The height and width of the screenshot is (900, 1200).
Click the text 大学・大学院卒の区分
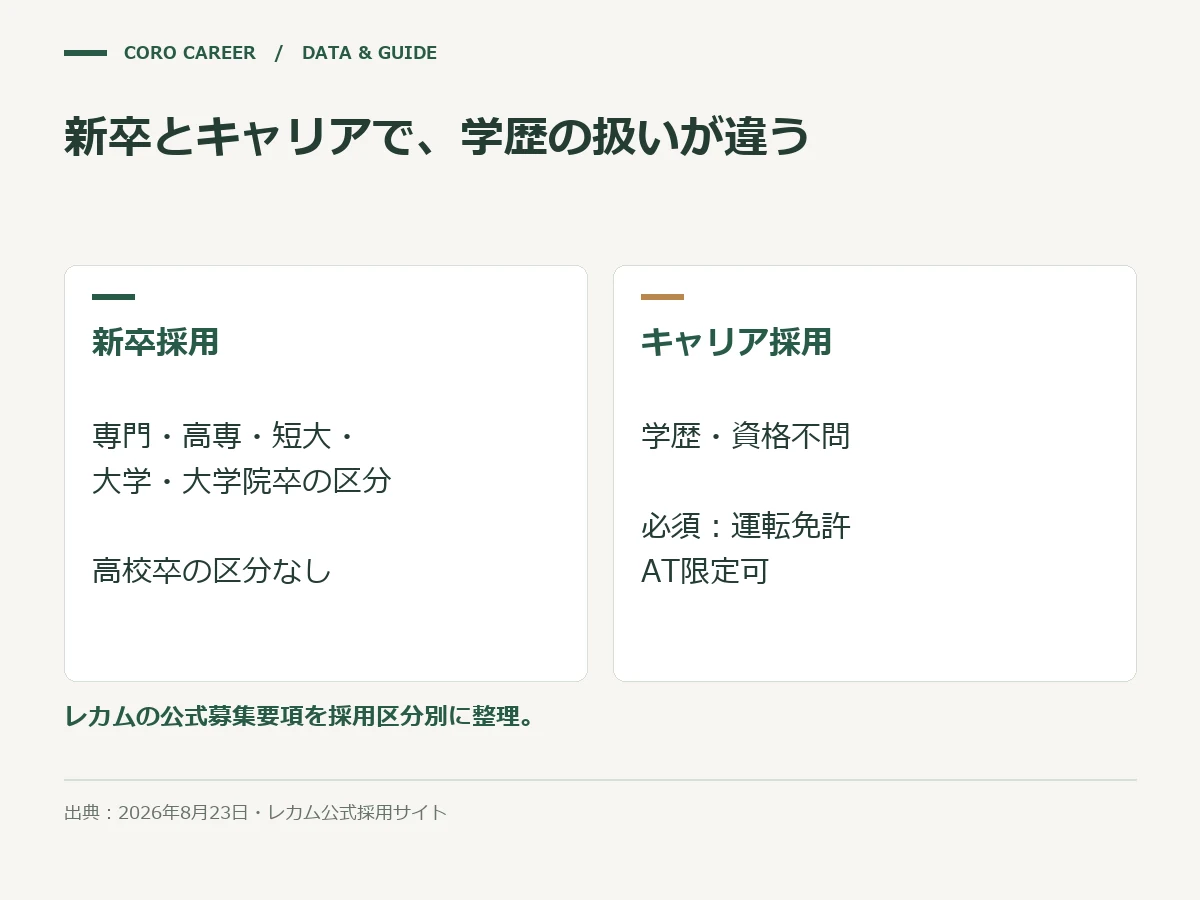click(x=242, y=481)
